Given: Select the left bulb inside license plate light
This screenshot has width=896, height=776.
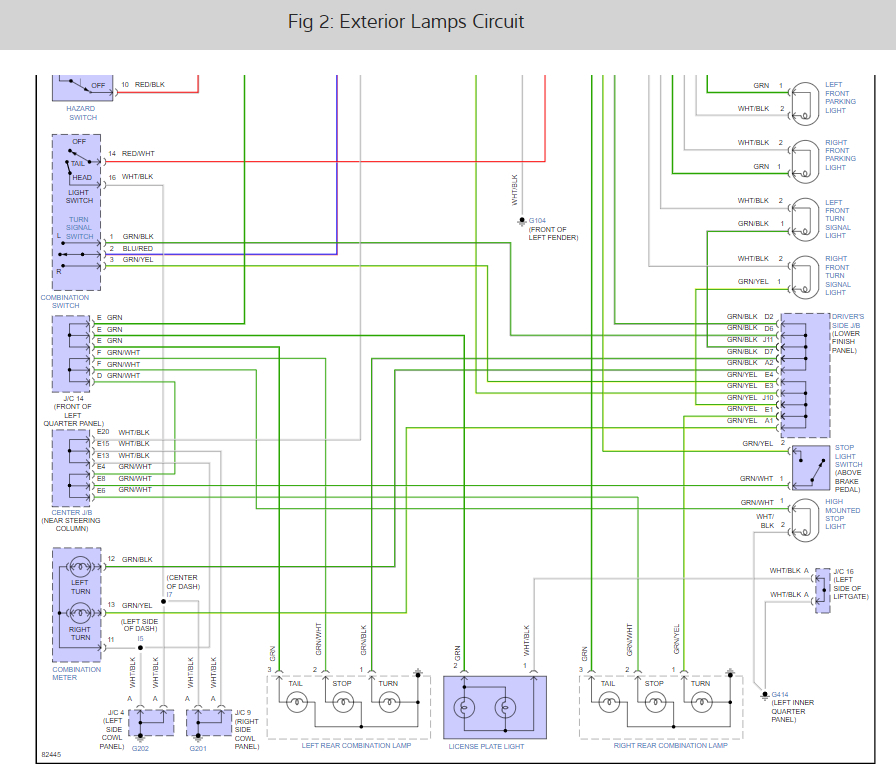Looking at the screenshot, I should (464, 709).
